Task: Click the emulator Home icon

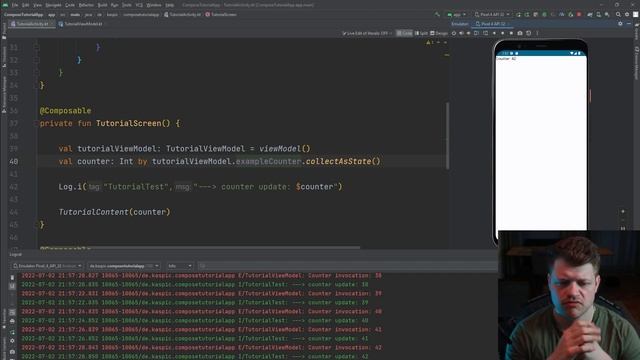Action: pyautogui.click(x=502, y=33)
